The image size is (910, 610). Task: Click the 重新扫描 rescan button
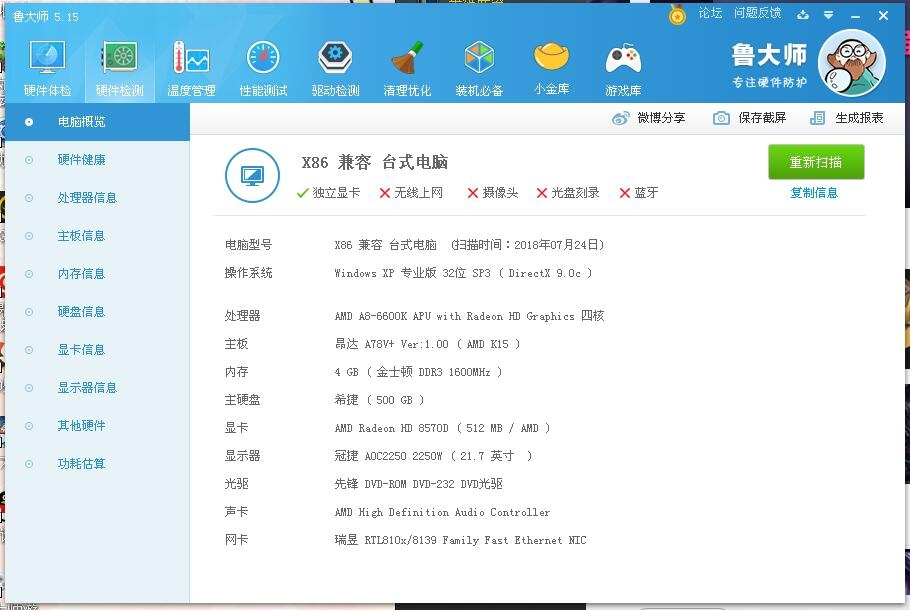(816, 162)
